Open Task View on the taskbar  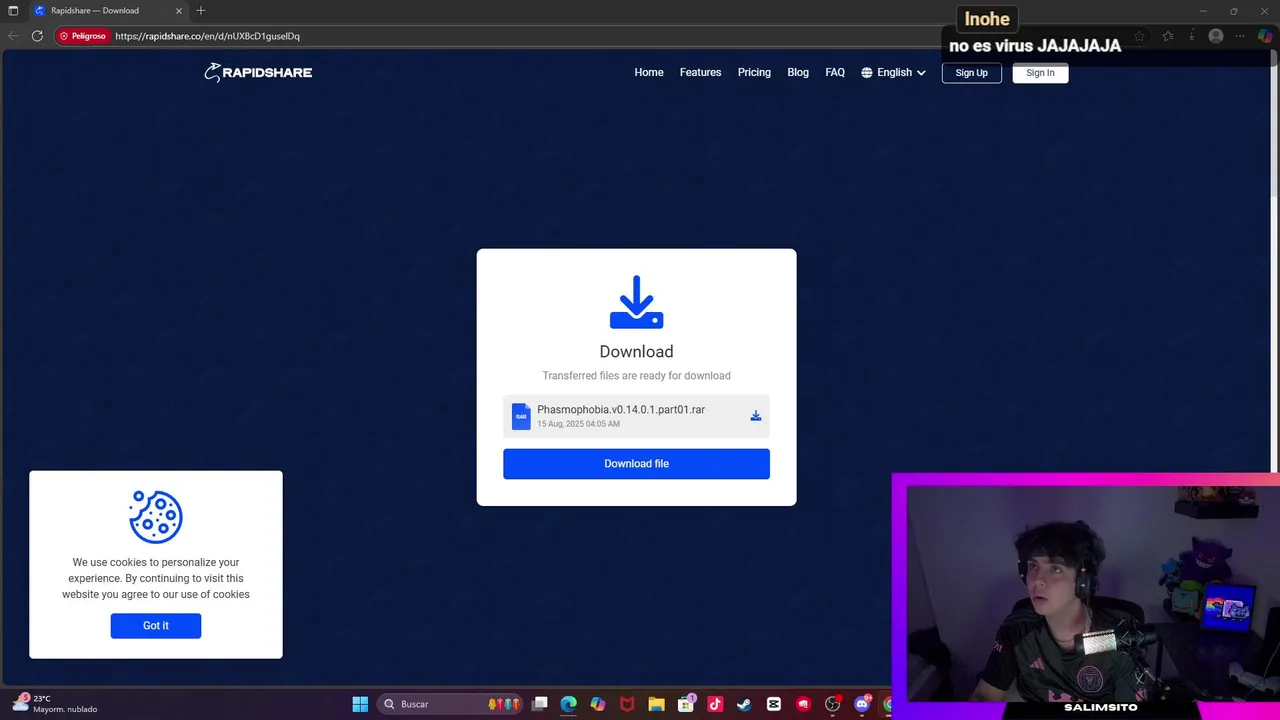coord(540,704)
